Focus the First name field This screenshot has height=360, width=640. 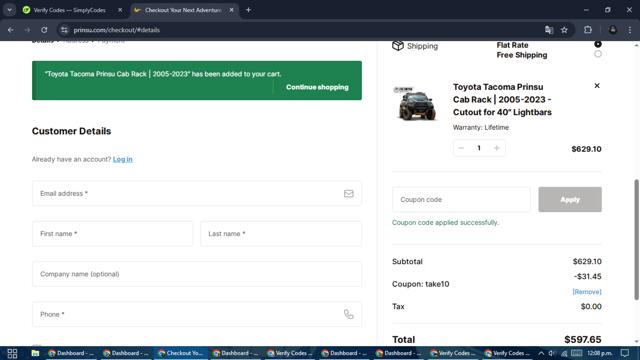pos(113,234)
